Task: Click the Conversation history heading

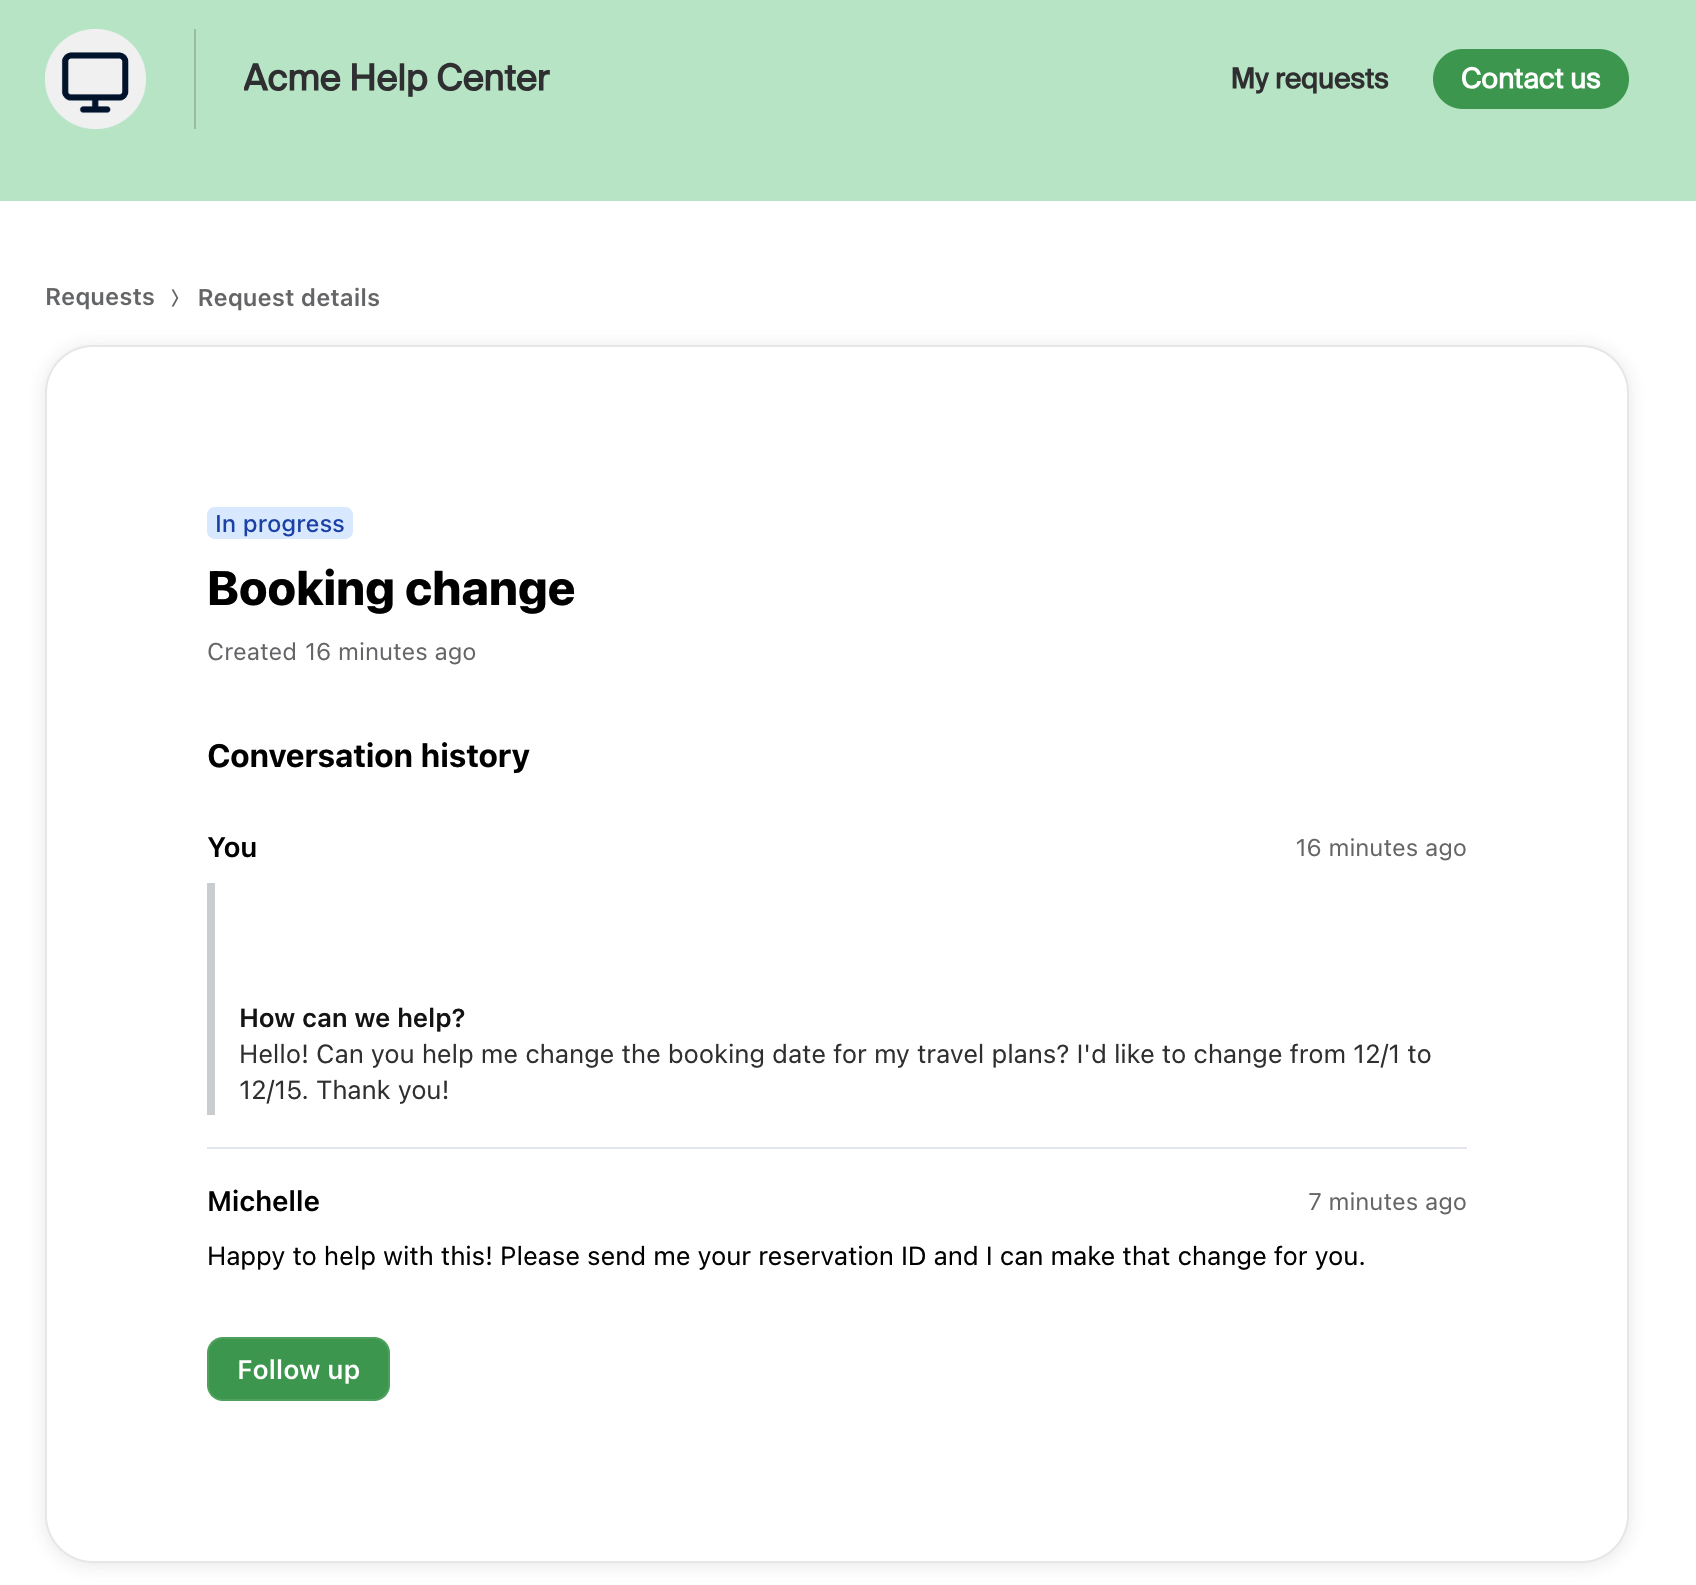Action: 368,756
